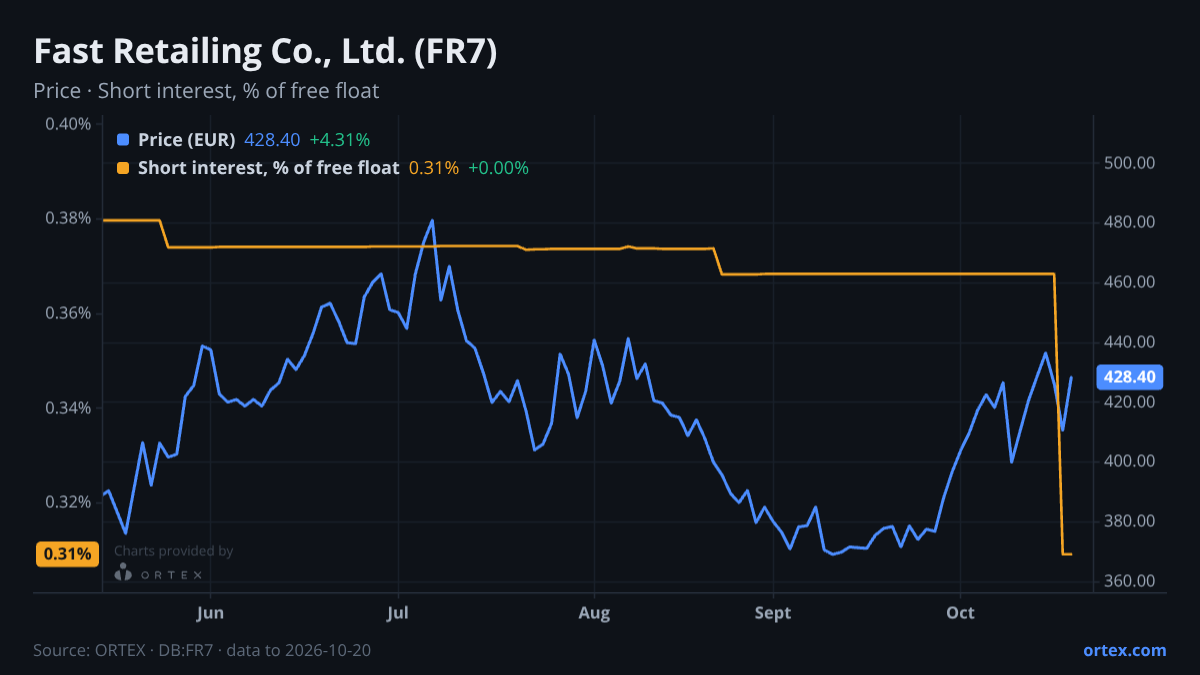Click the orange Short interest legend swatch
This screenshot has height=675, width=1200.
click(123, 168)
